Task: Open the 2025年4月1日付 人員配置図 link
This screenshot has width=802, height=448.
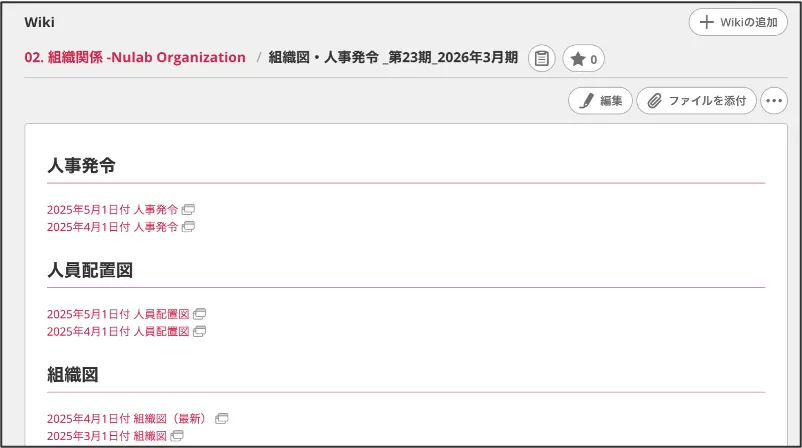Action: pyautogui.click(x=118, y=331)
